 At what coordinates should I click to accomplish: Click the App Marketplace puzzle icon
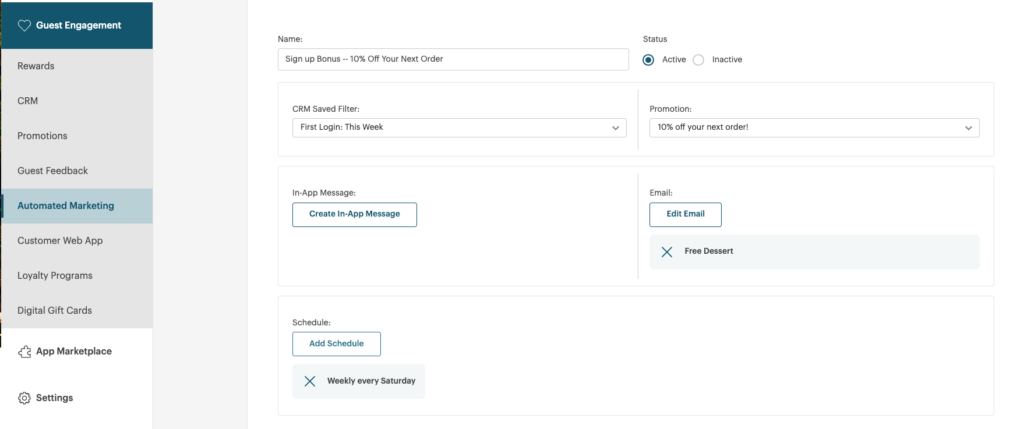[24, 352]
